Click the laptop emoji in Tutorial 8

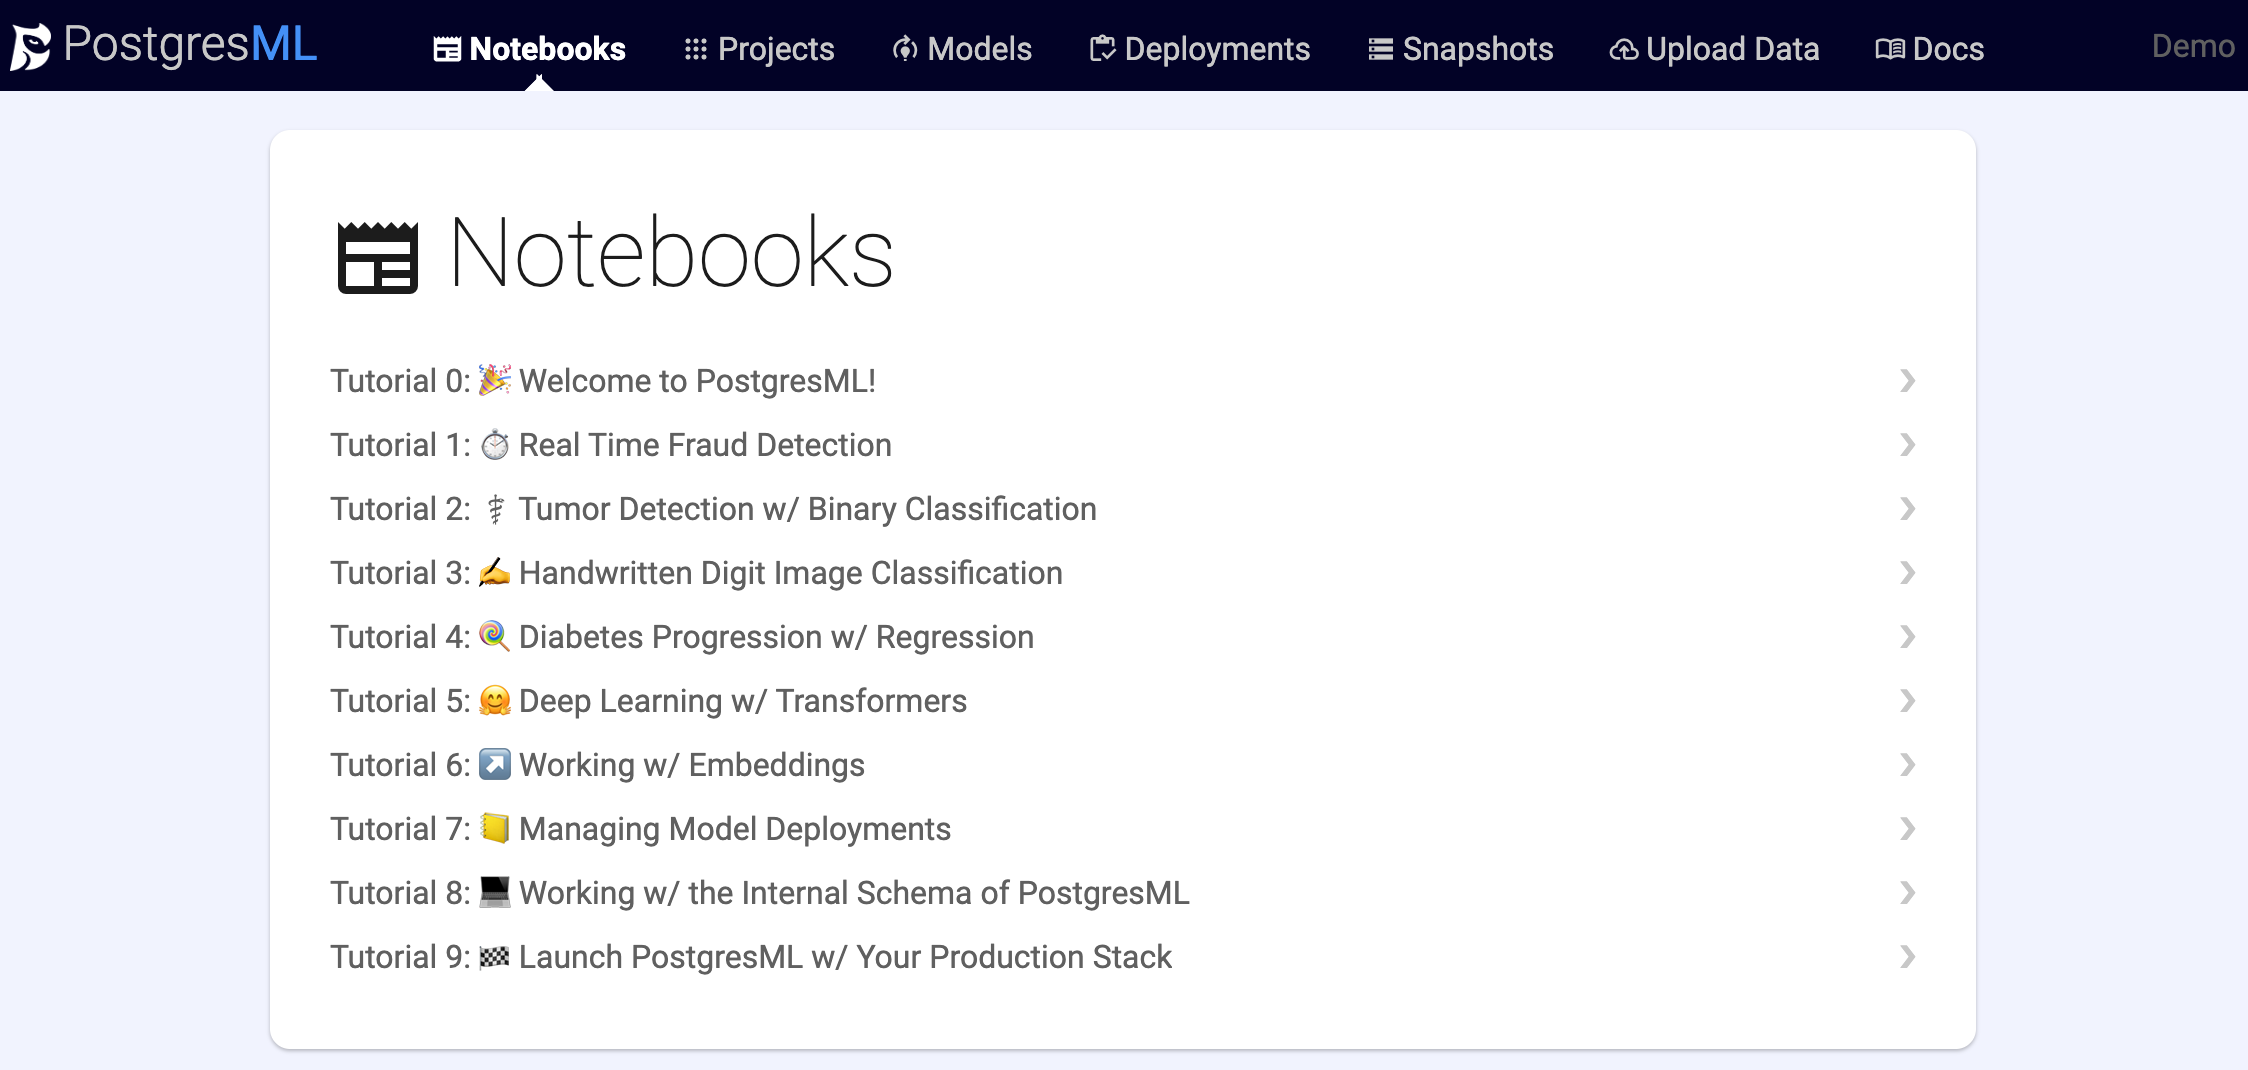coord(494,892)
